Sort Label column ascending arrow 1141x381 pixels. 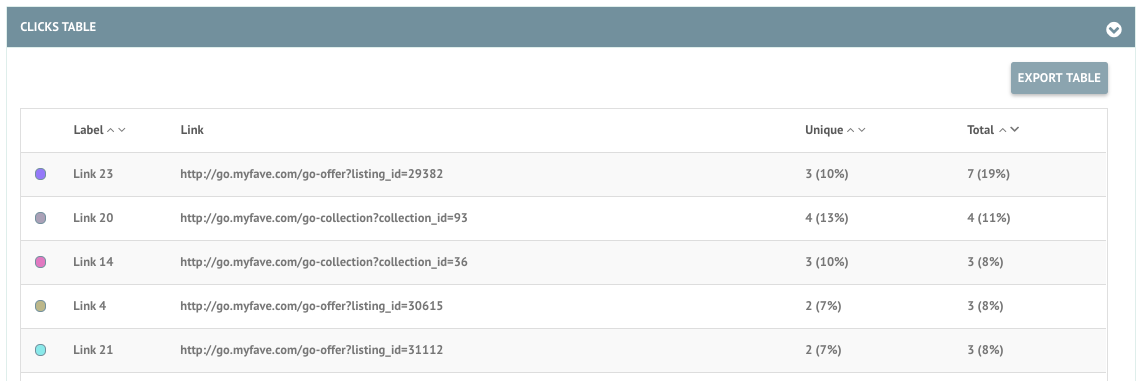[111, 130]
